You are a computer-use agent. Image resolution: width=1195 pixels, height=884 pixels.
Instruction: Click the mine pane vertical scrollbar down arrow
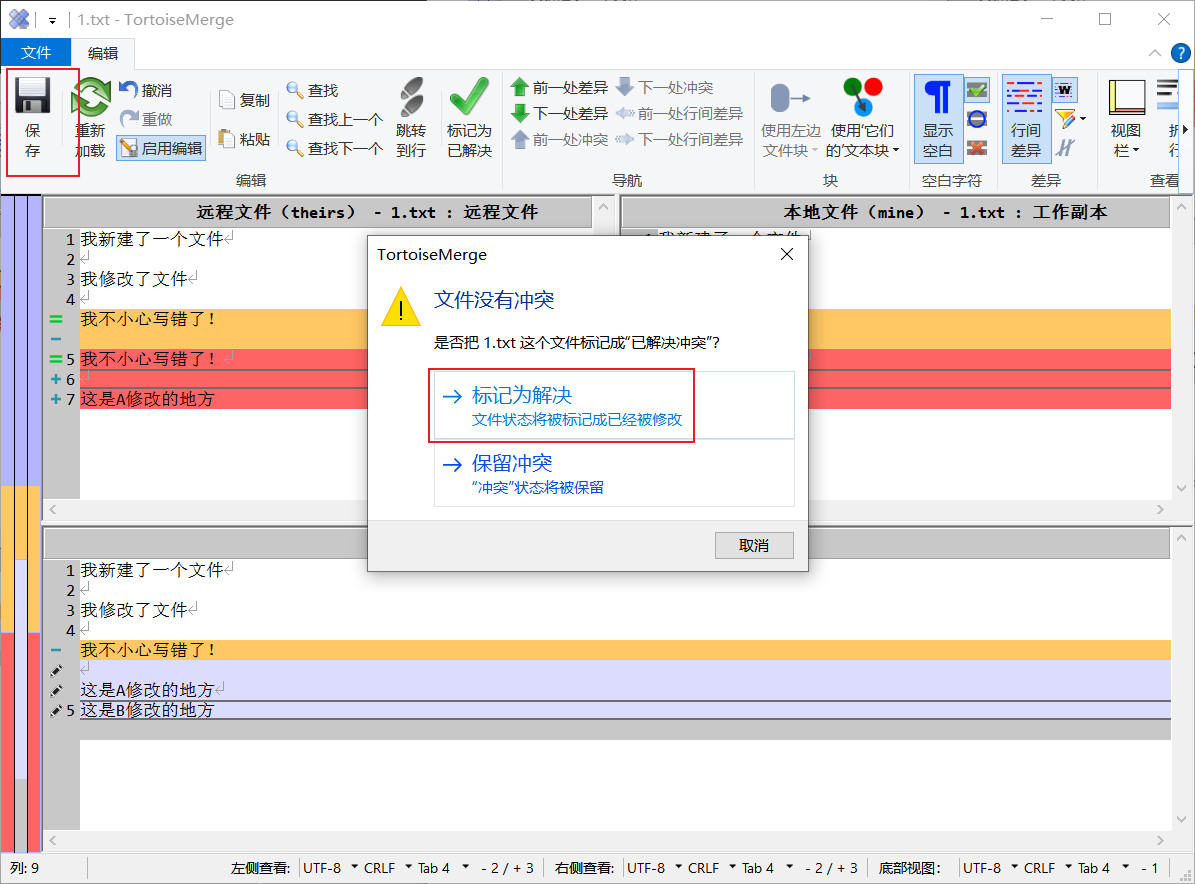tap(1181, 488)
